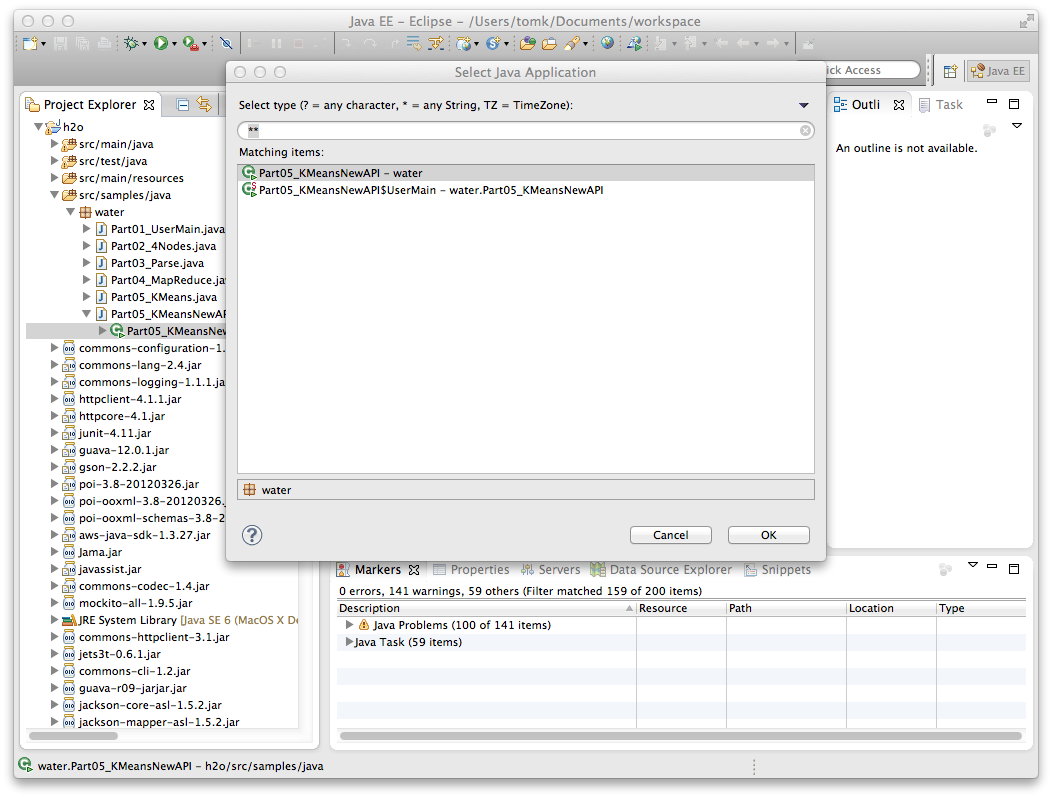Click the green Run icon in toolbar
Viewport: 1052px width, 798px height.
point(160,43)
